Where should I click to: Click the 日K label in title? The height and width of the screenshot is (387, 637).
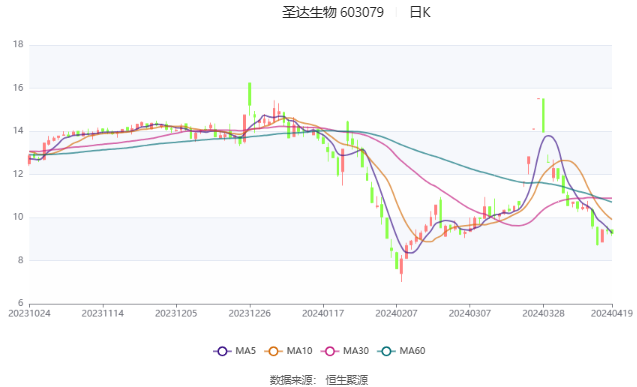click(420, 13)
